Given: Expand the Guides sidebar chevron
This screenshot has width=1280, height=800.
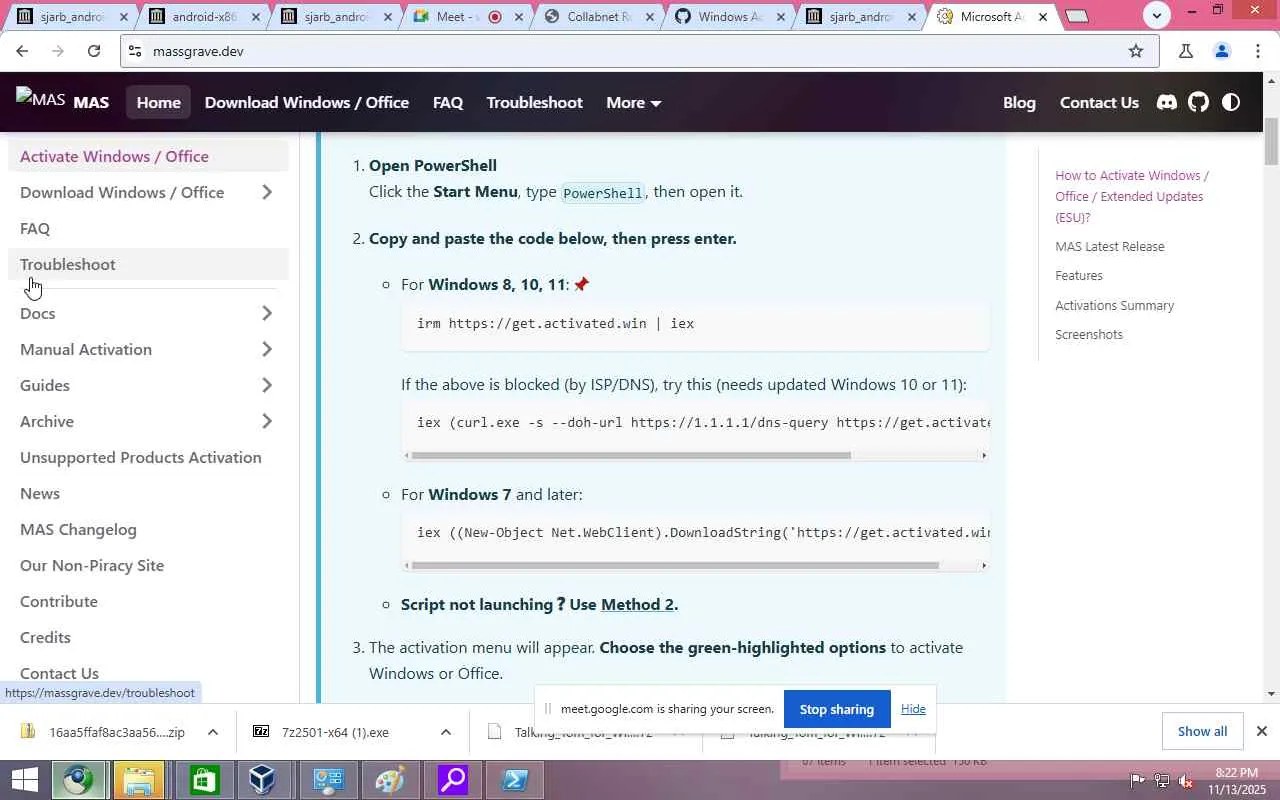Looking at the screenshot, I should [x=267, y=385].
